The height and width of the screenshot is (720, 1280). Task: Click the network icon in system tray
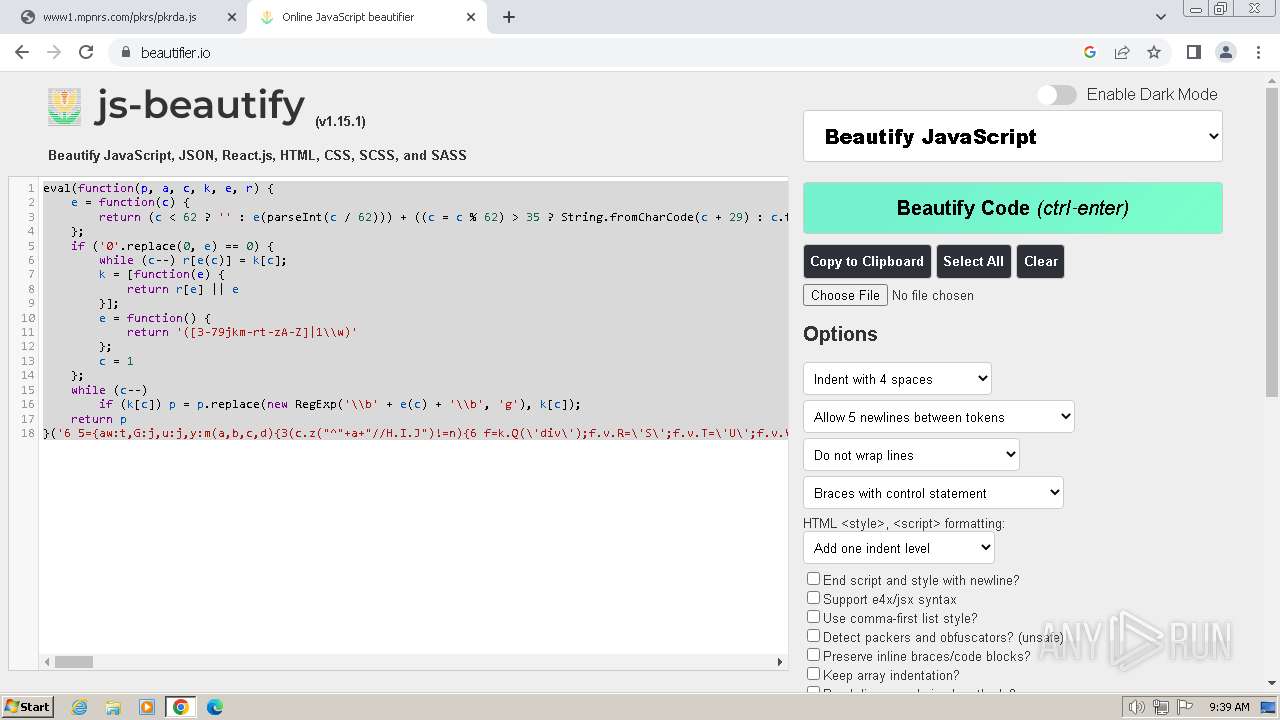point(1161,707)
